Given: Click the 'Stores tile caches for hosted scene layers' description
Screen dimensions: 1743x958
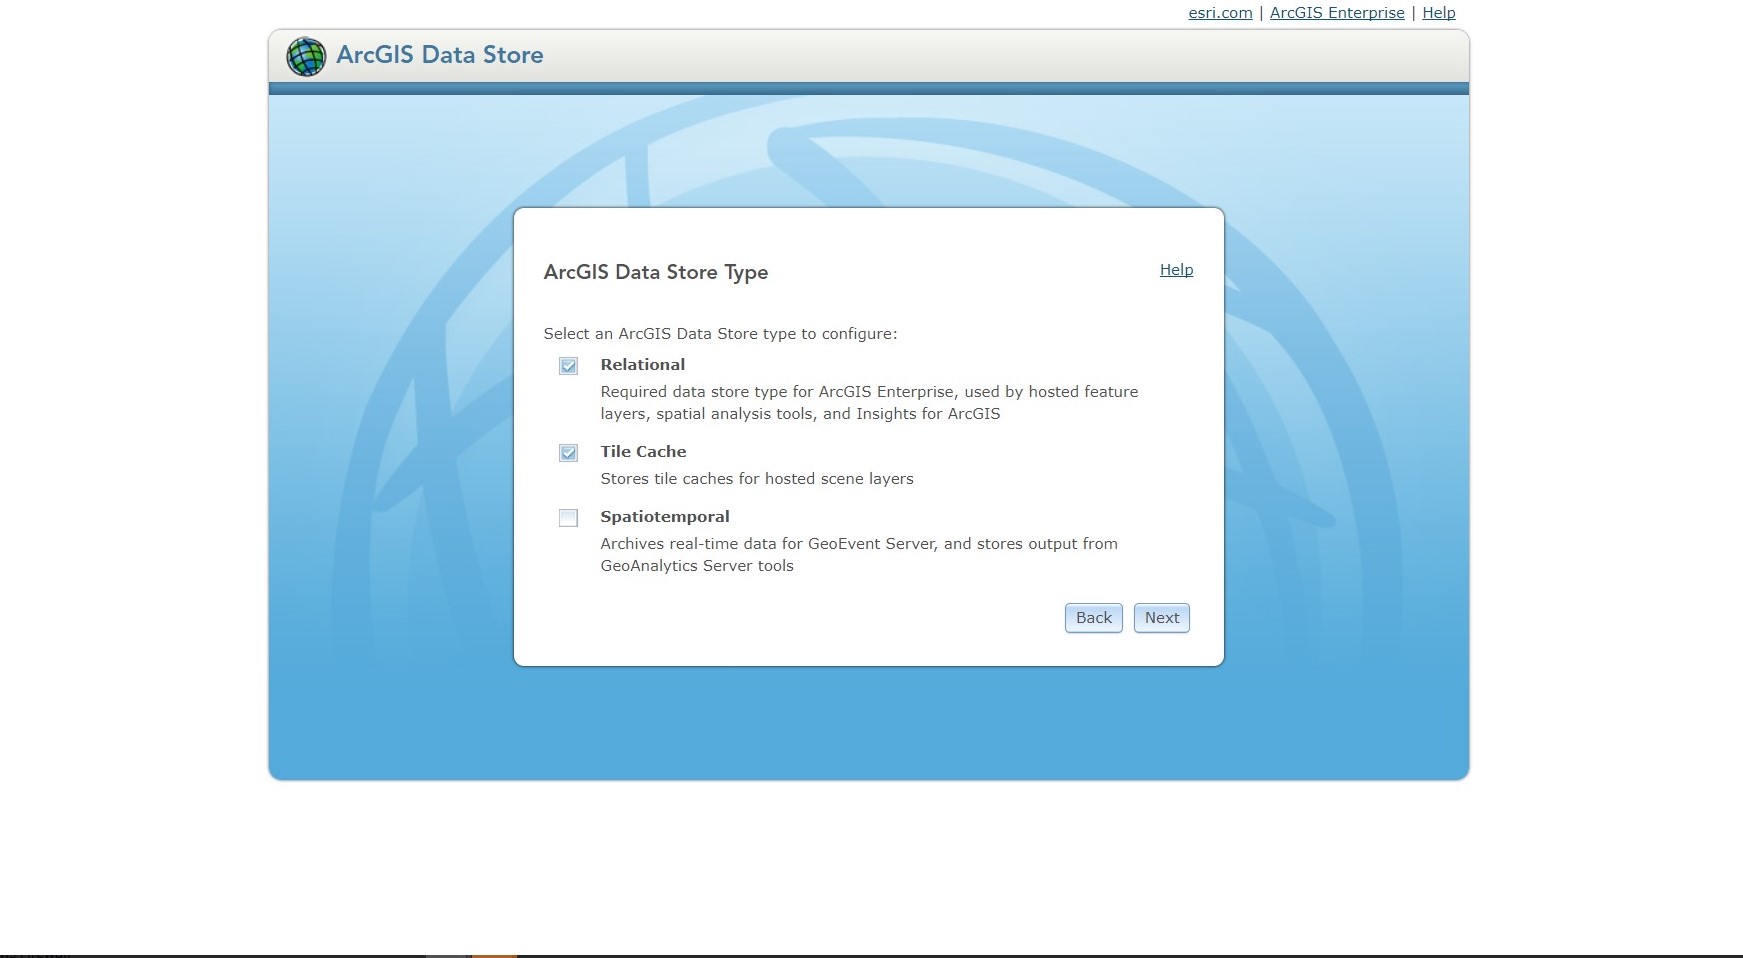Looking at the screenshot, I should (757, 479).
